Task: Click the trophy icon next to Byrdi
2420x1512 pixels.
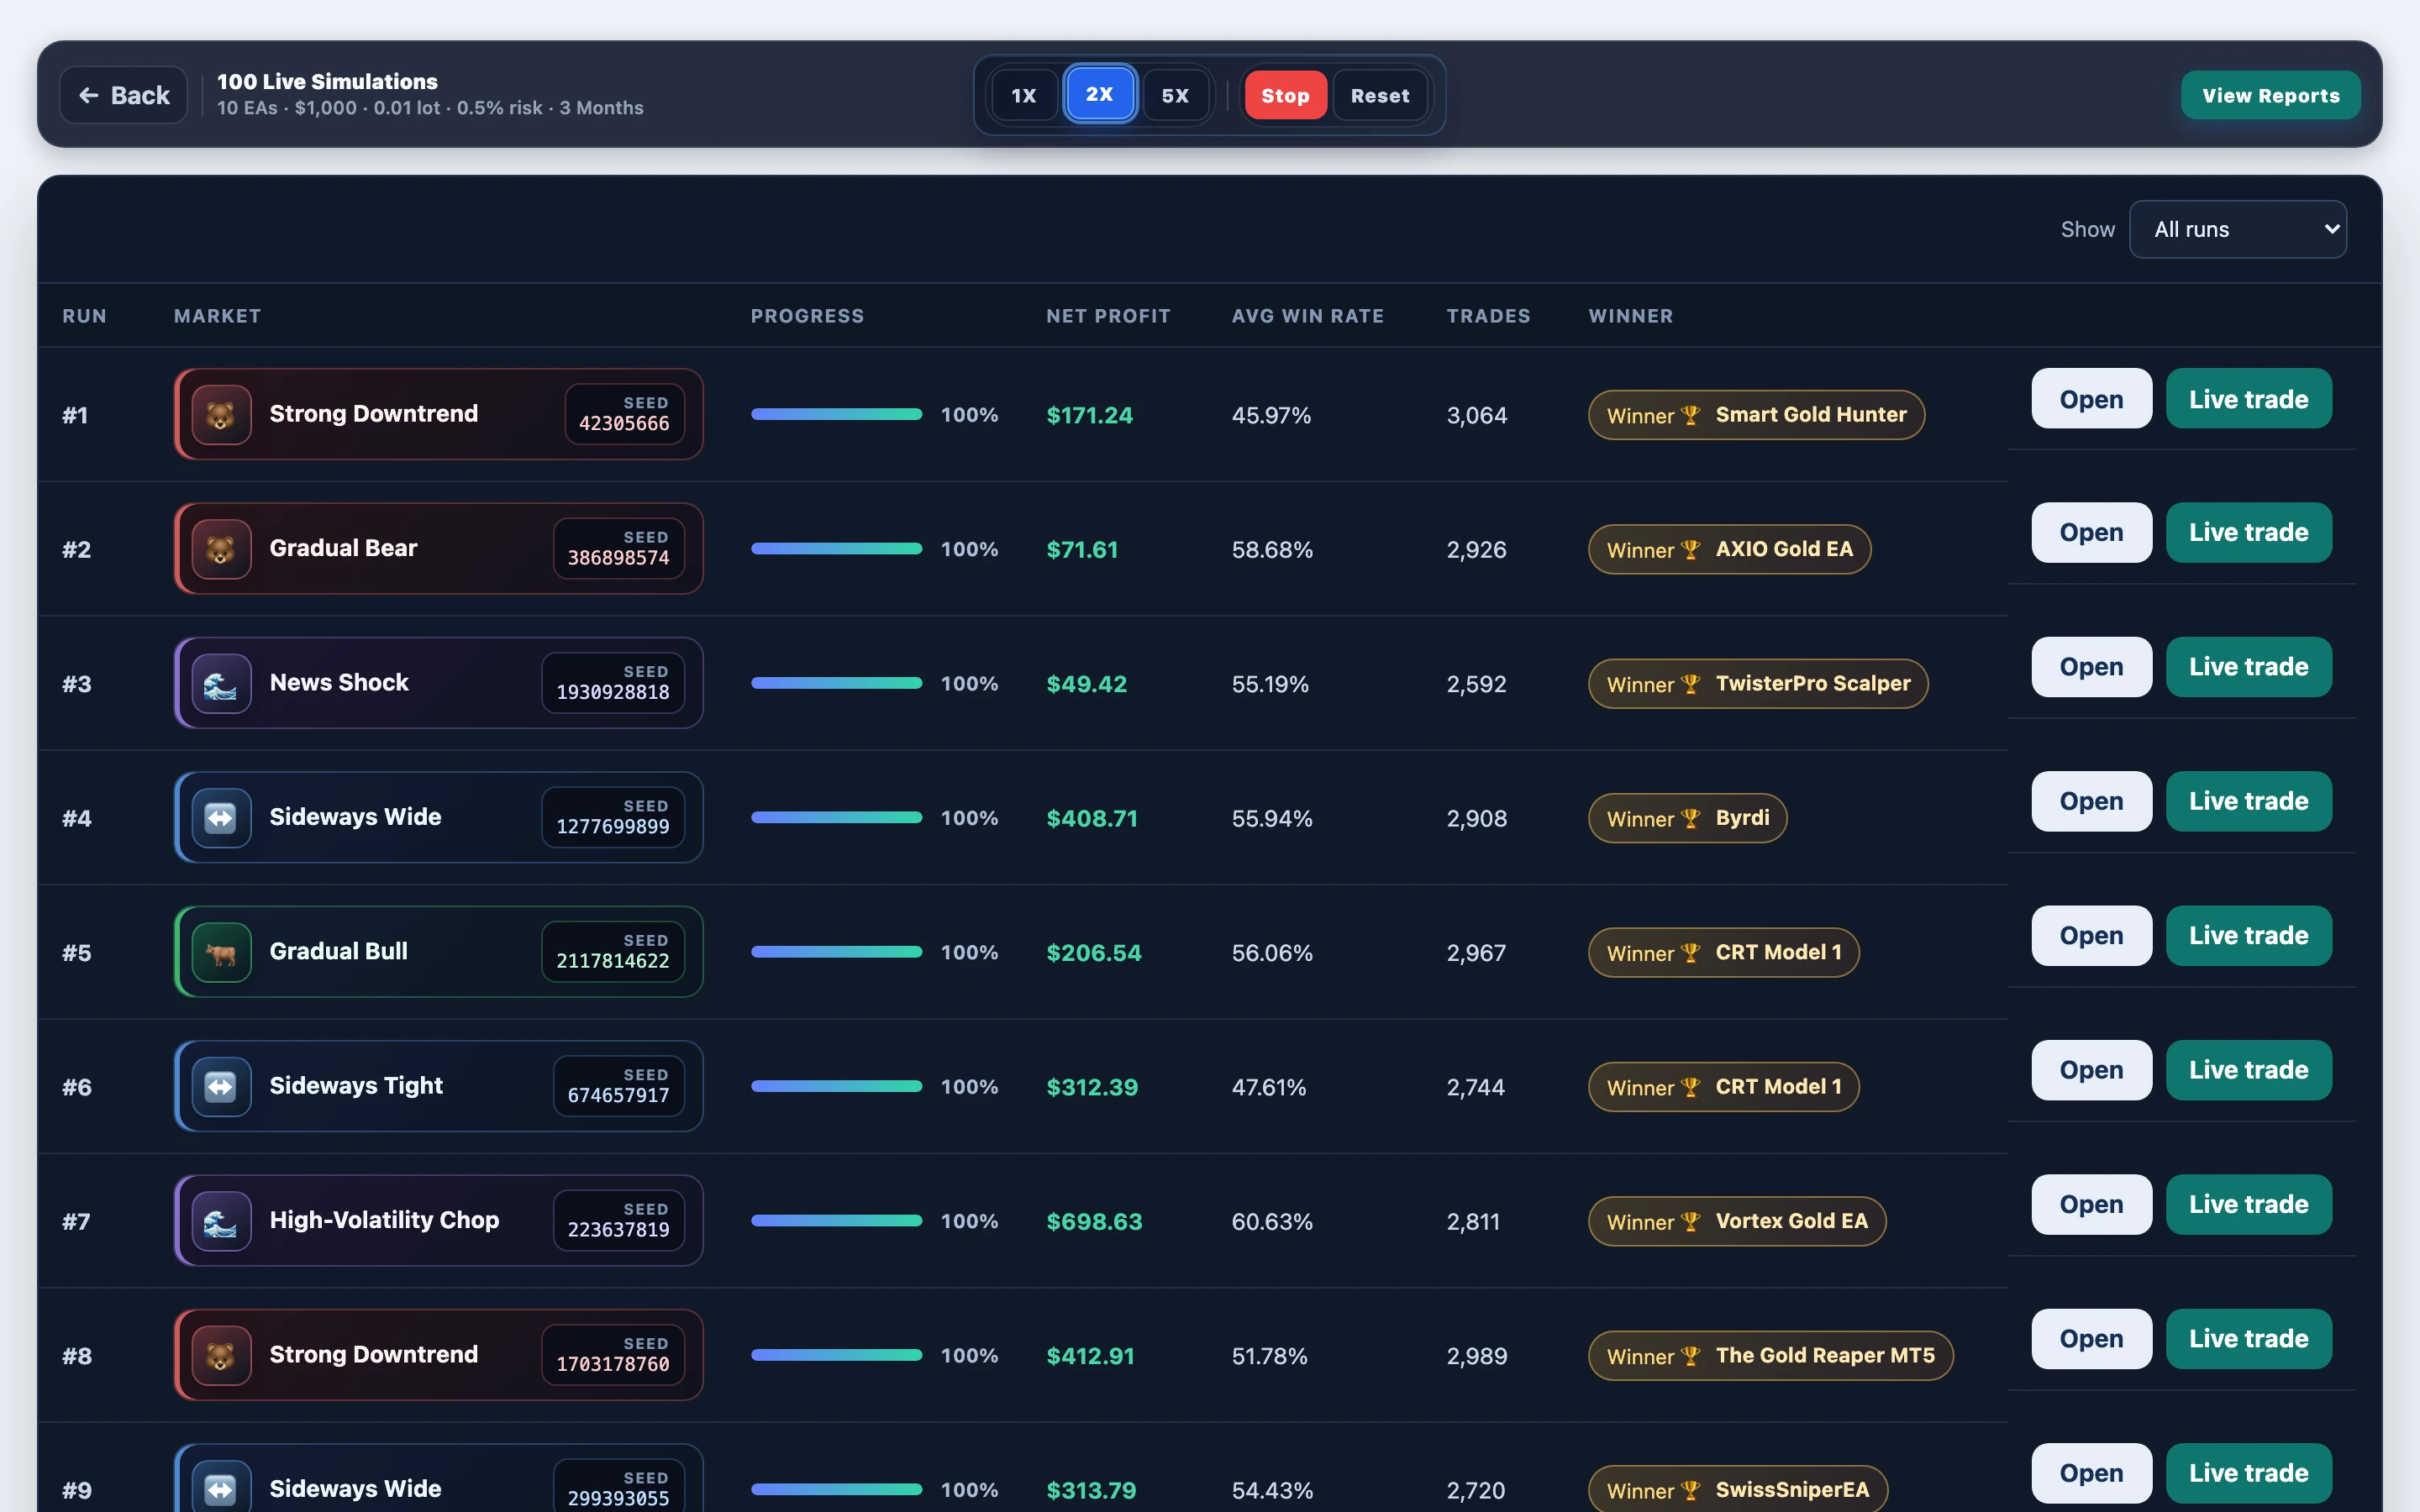Action: pyautogui.click(x=1691, y=818)
